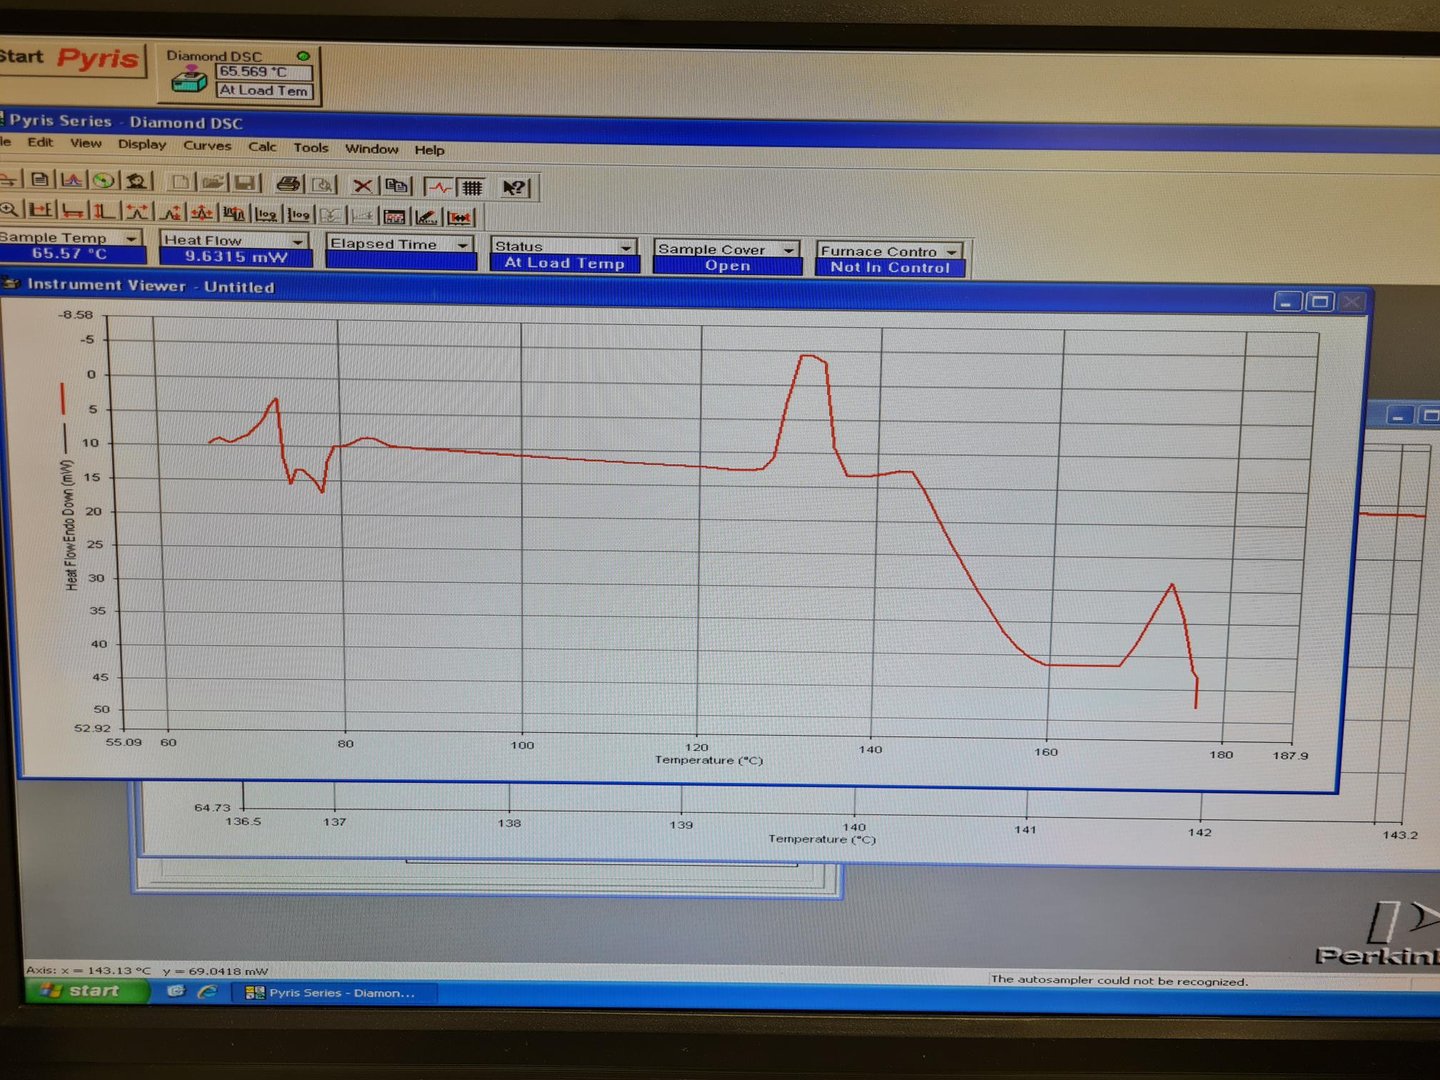Click the red X delete icon

363,185
